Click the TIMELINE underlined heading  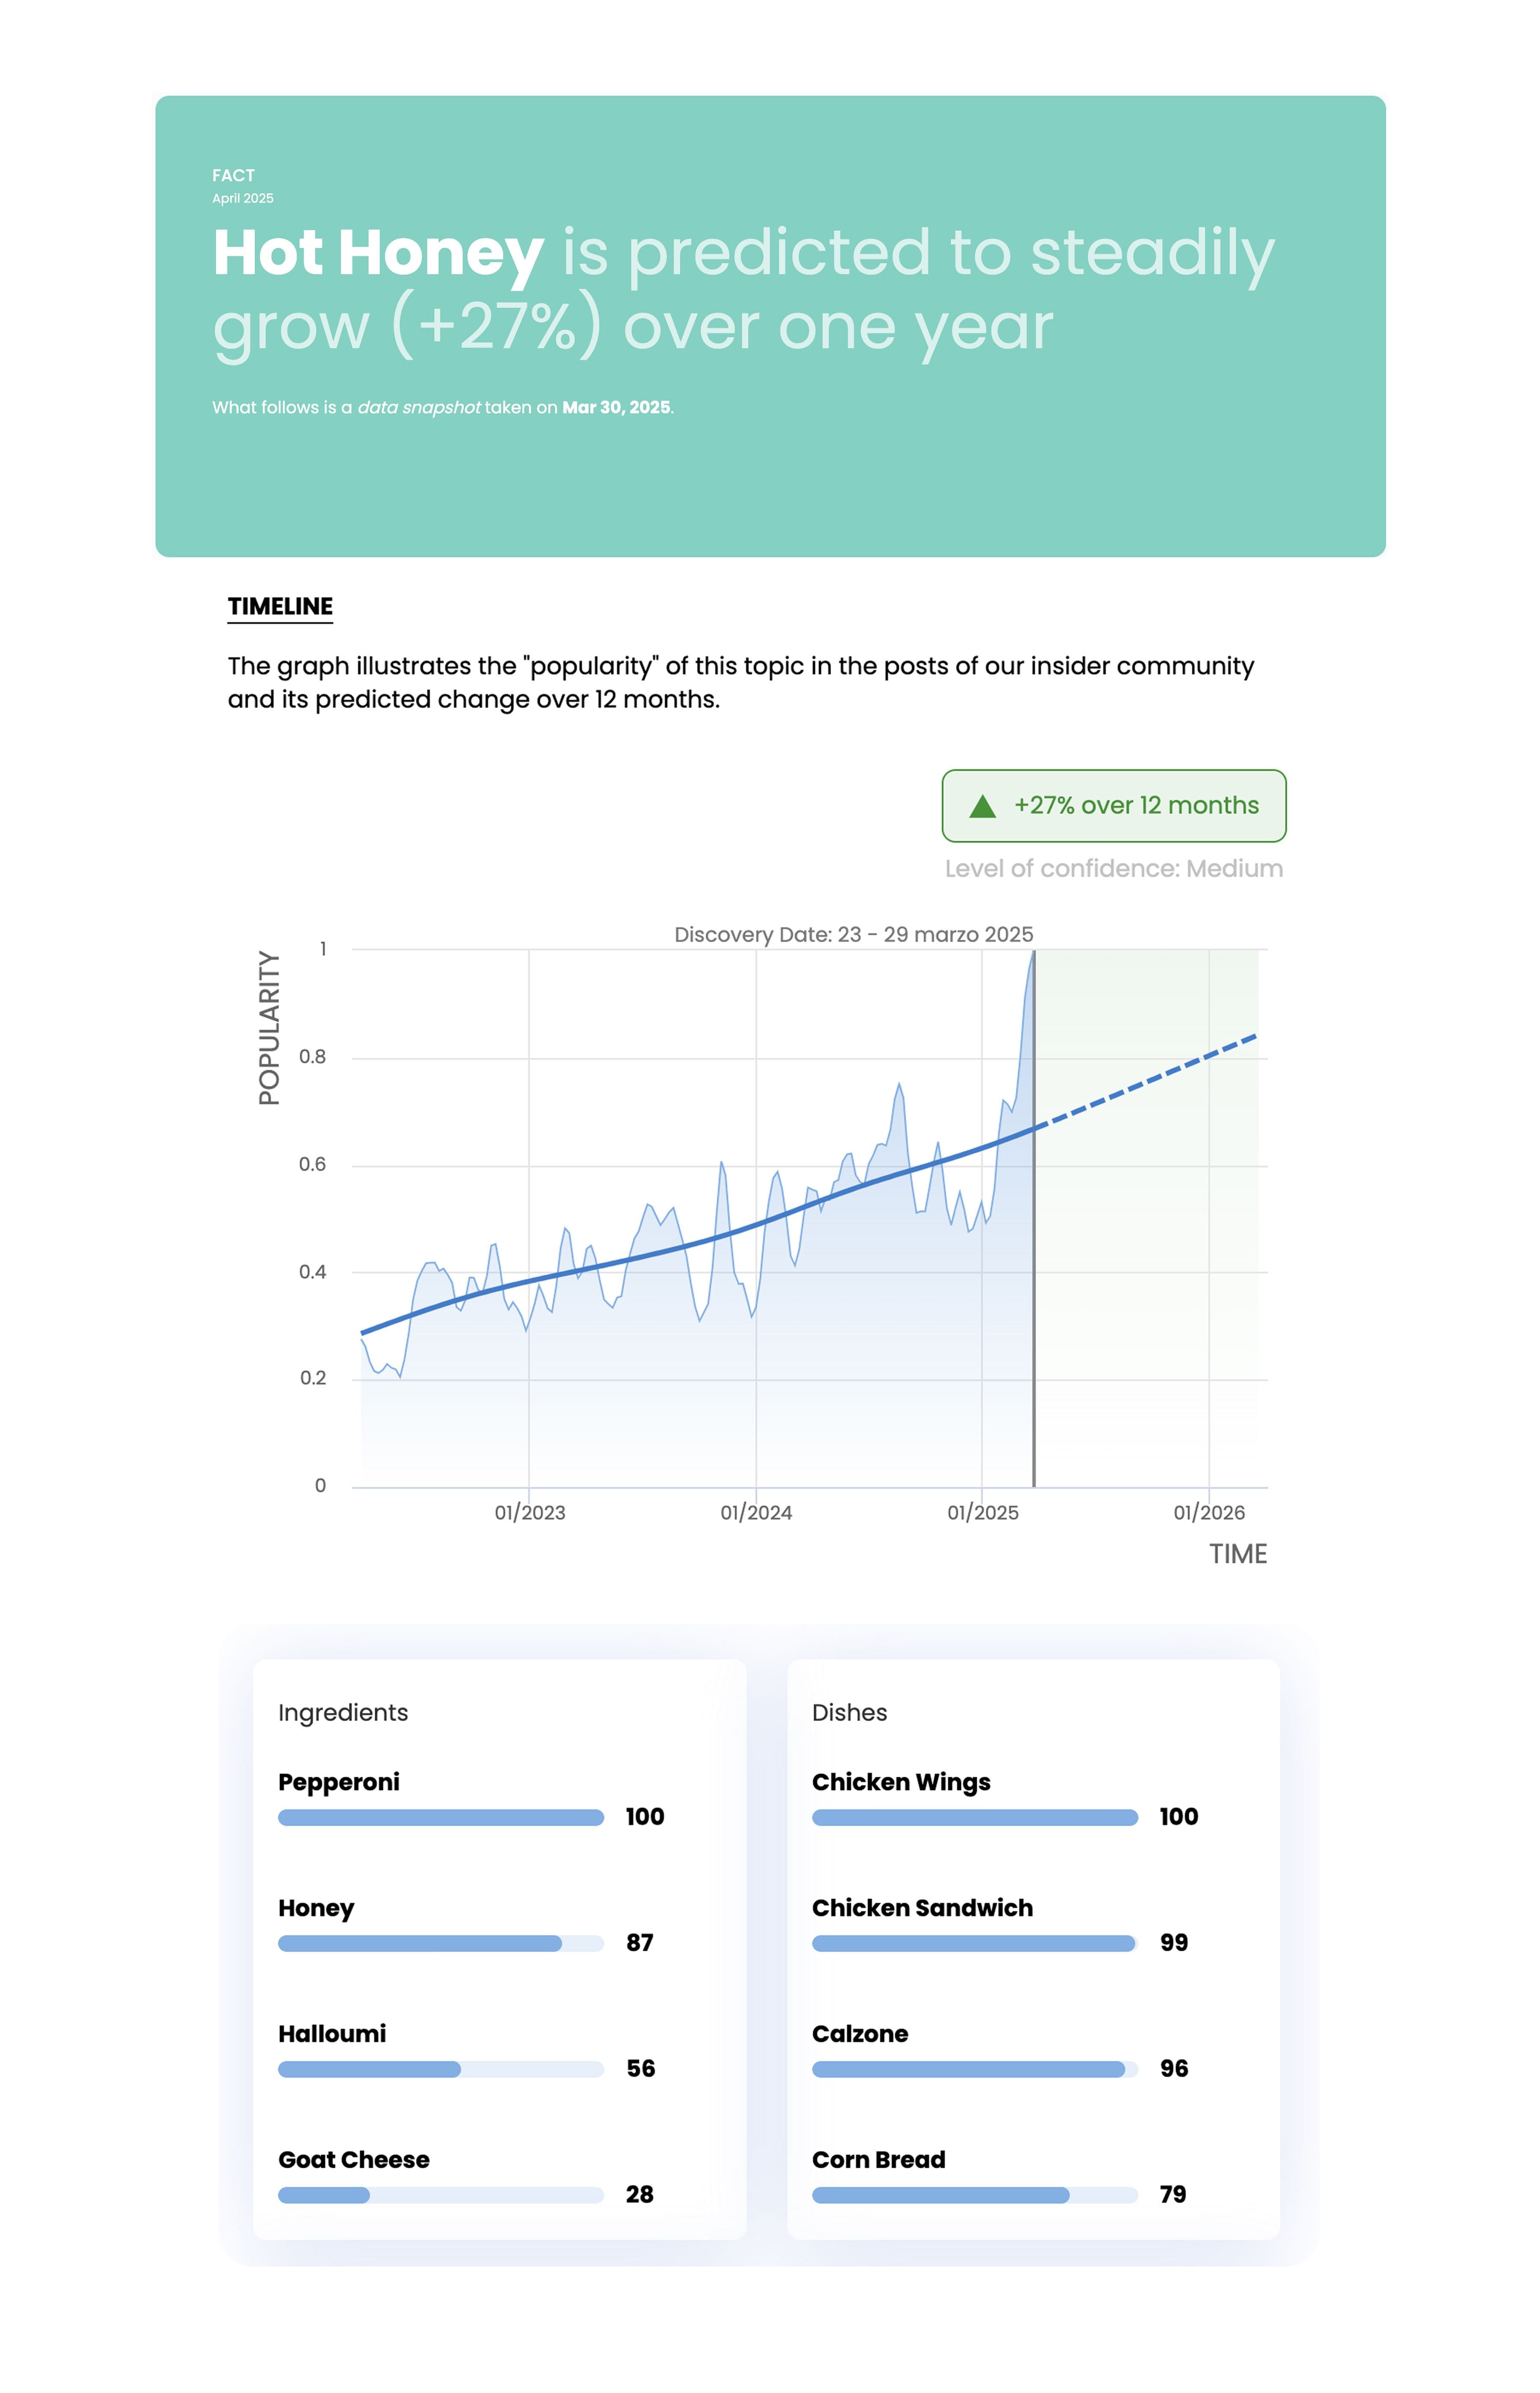[x=280, y=606]
